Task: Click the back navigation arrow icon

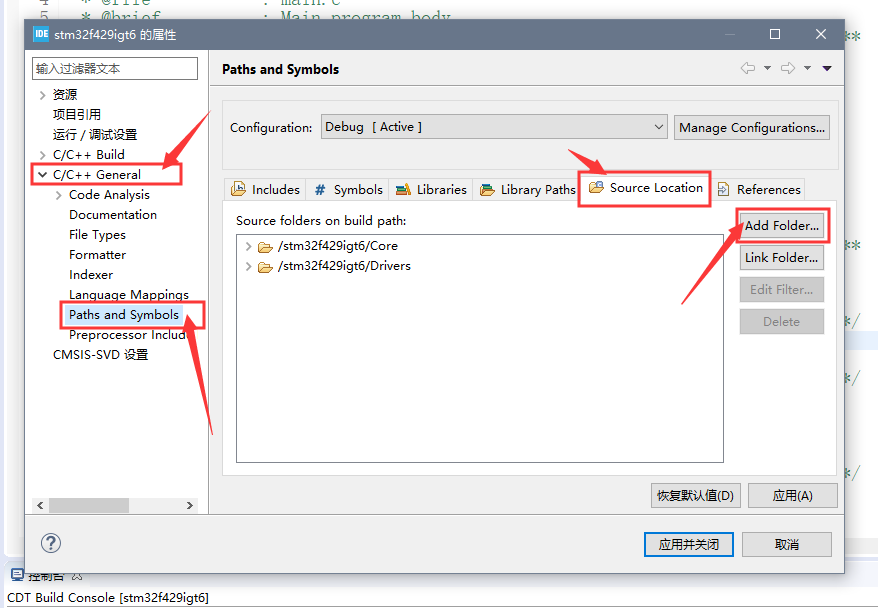Action: (x=749, y=68)
